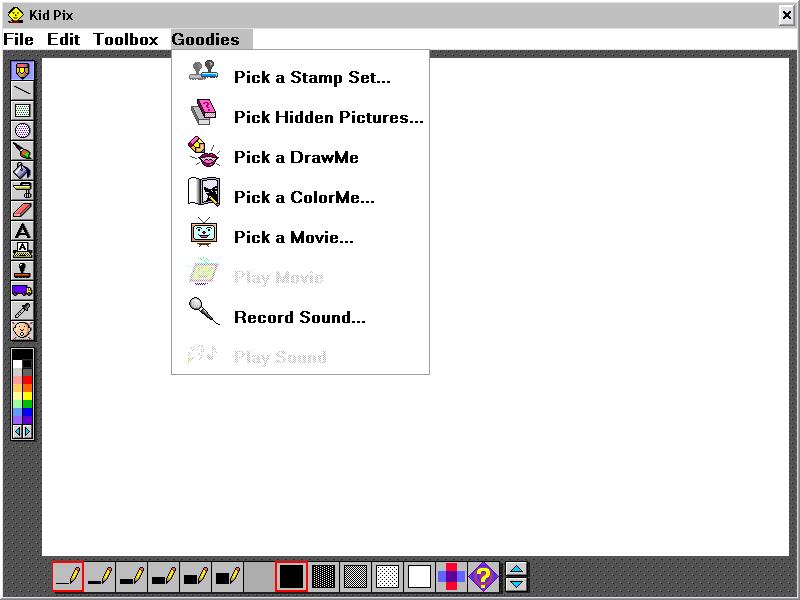The image size is (800, 600).
Task: Select the letter A Text tool
Action: coord(22,230)
